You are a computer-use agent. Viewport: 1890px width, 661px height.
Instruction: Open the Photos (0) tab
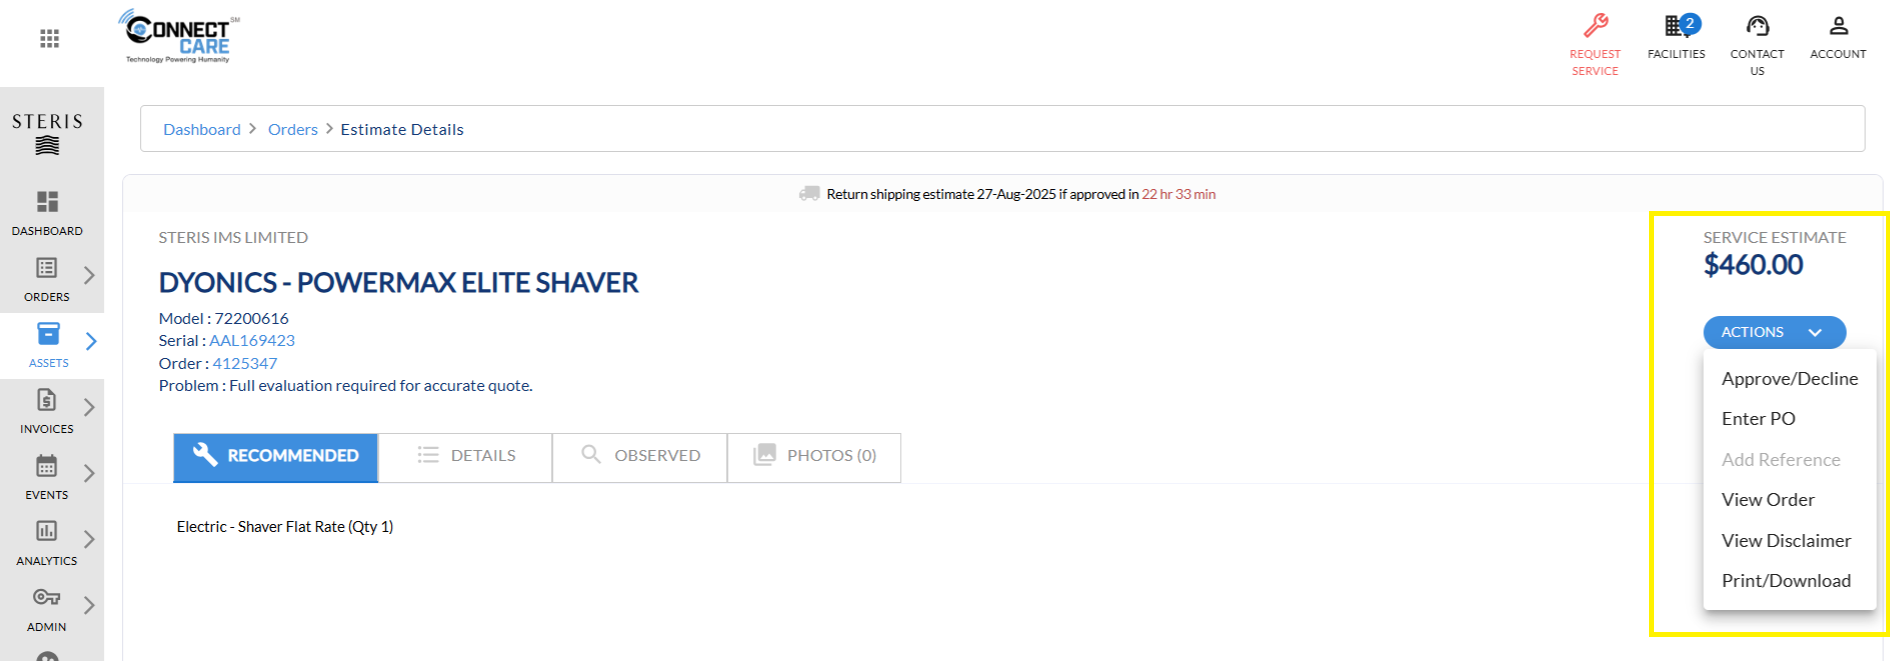pyautogui.click(x=814, y=456)
